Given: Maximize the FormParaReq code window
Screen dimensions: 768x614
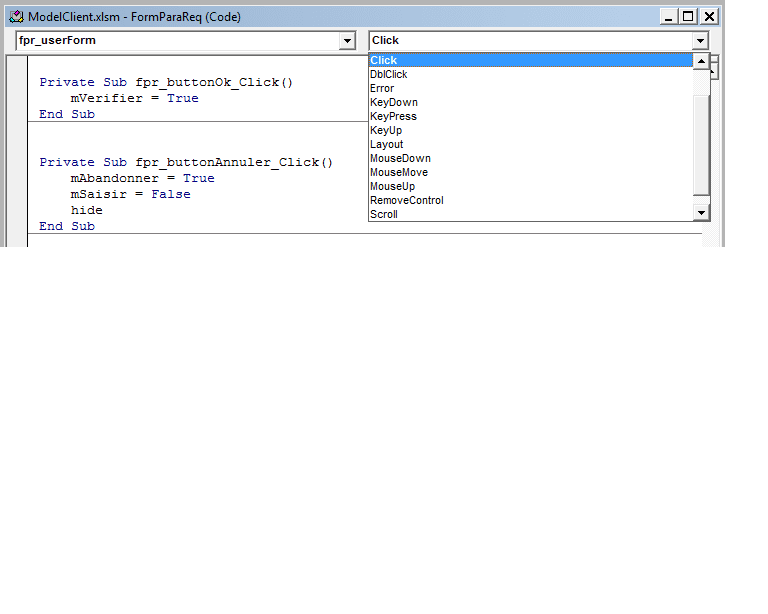Looking at the screenshot, I should [688, 17].
